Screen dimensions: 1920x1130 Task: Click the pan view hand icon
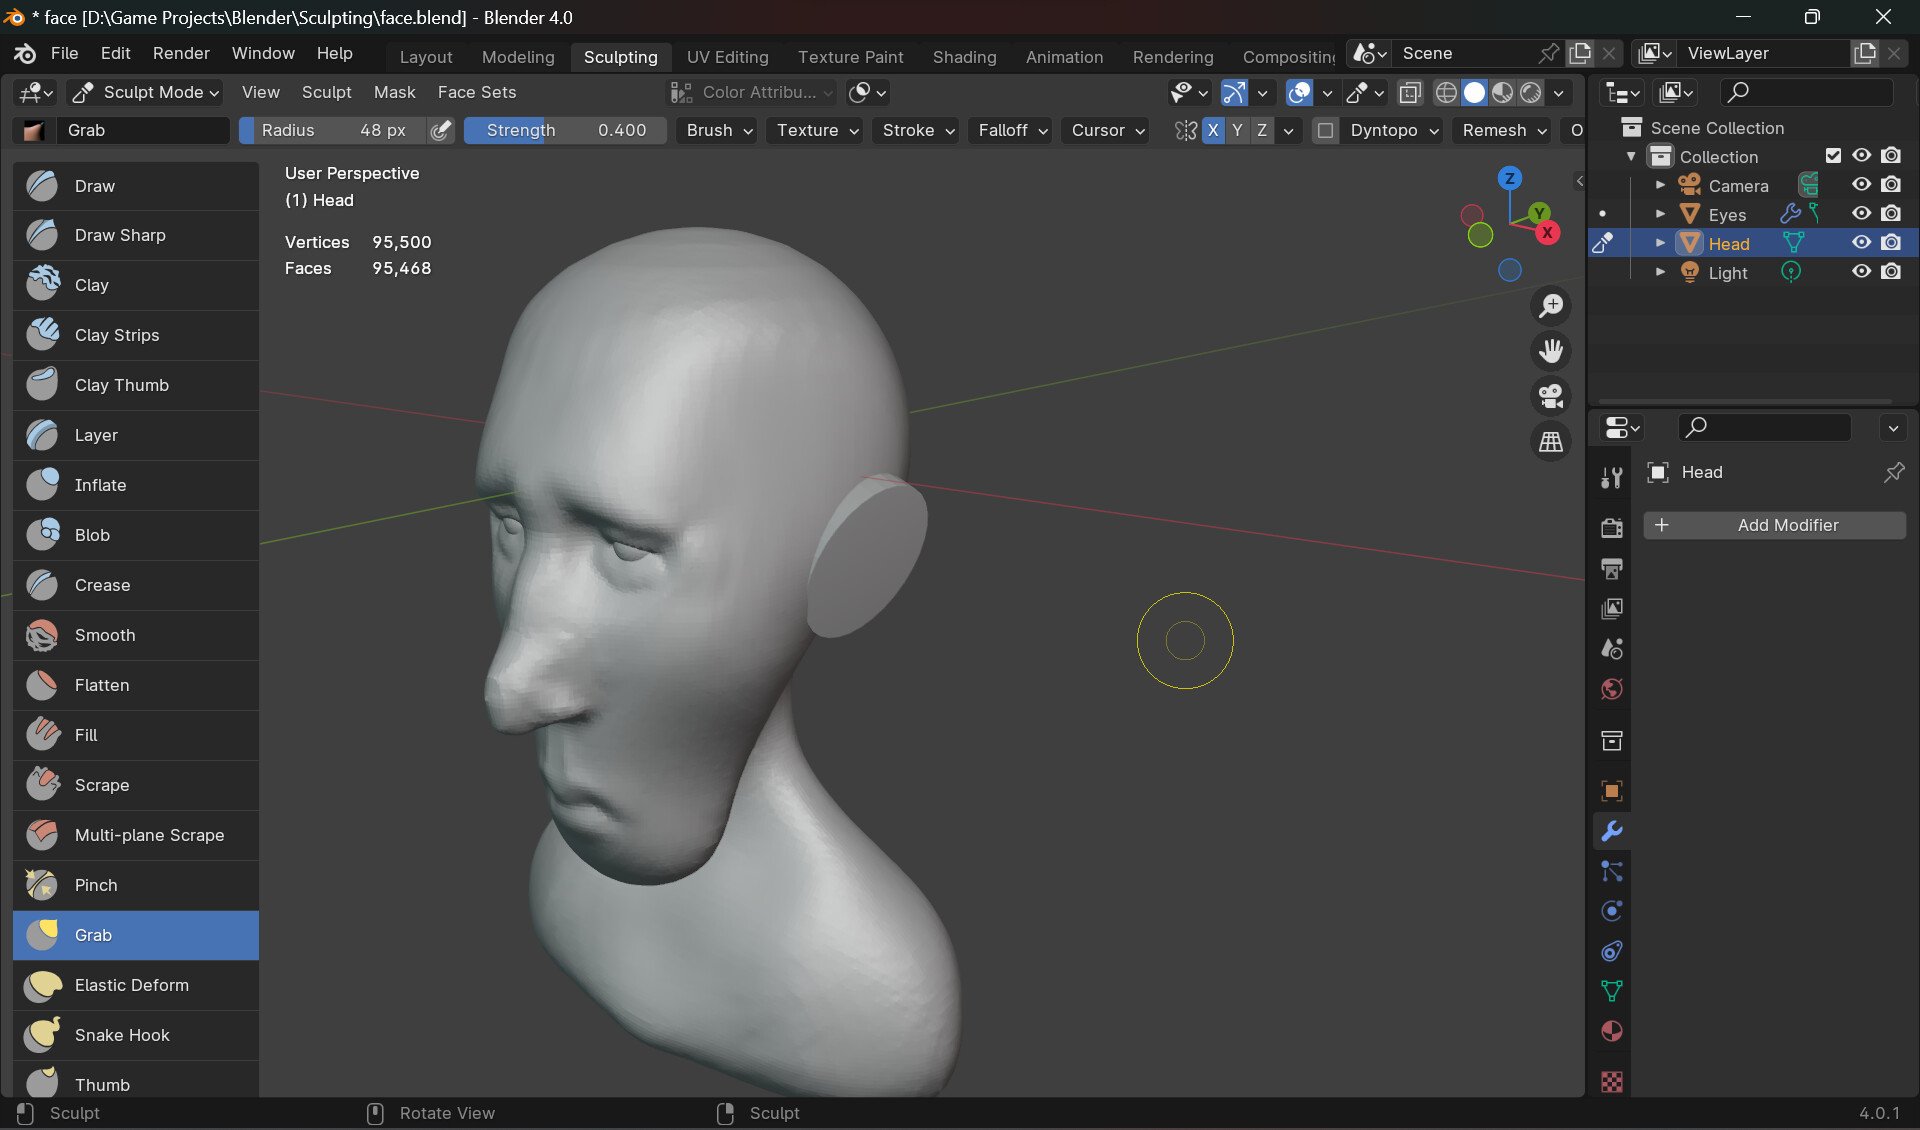[x=1550, y=351]
